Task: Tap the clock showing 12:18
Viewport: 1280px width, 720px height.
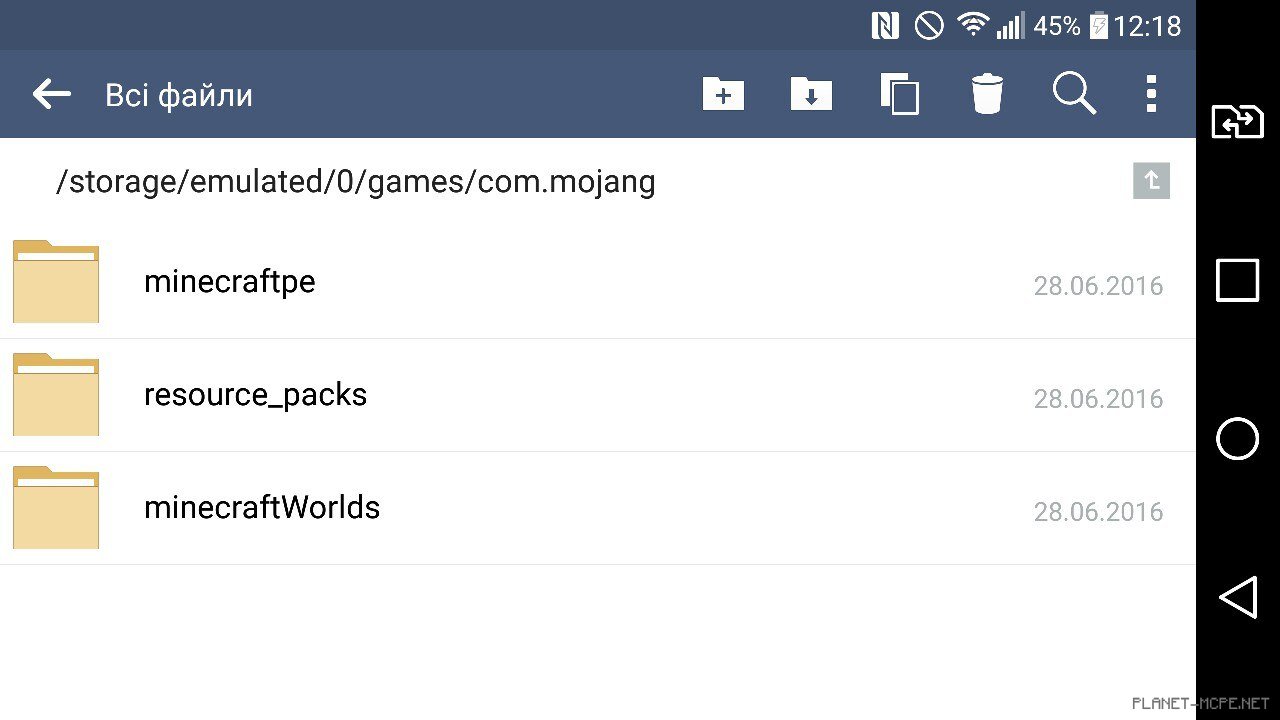Action: click(1146, 25)
